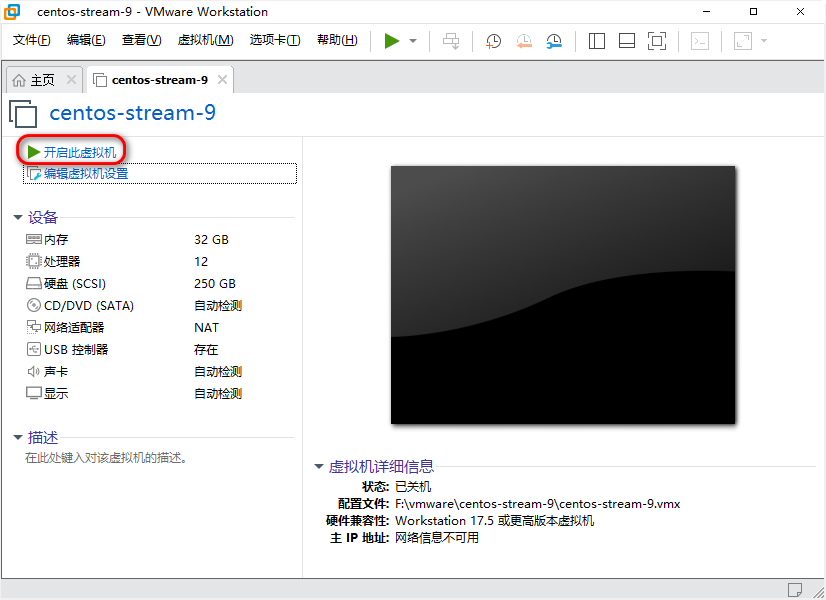Select the 声卡 device row
This screenshot has width=826, height=600.
click(x=159, y=372)
